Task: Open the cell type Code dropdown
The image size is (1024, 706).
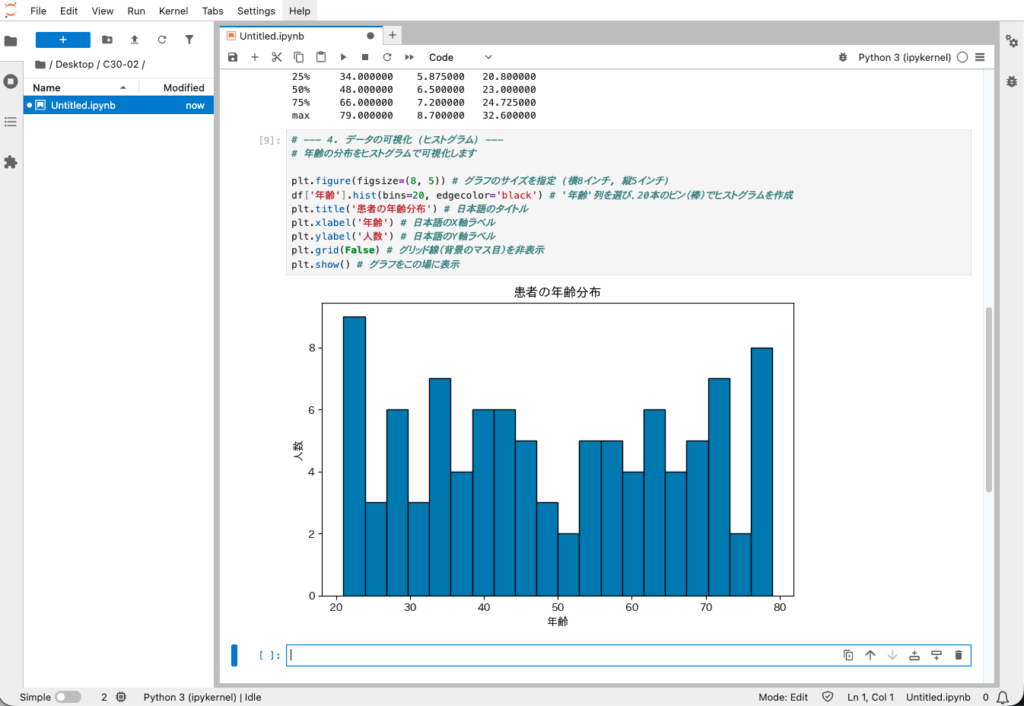Action: click(460, 58)
